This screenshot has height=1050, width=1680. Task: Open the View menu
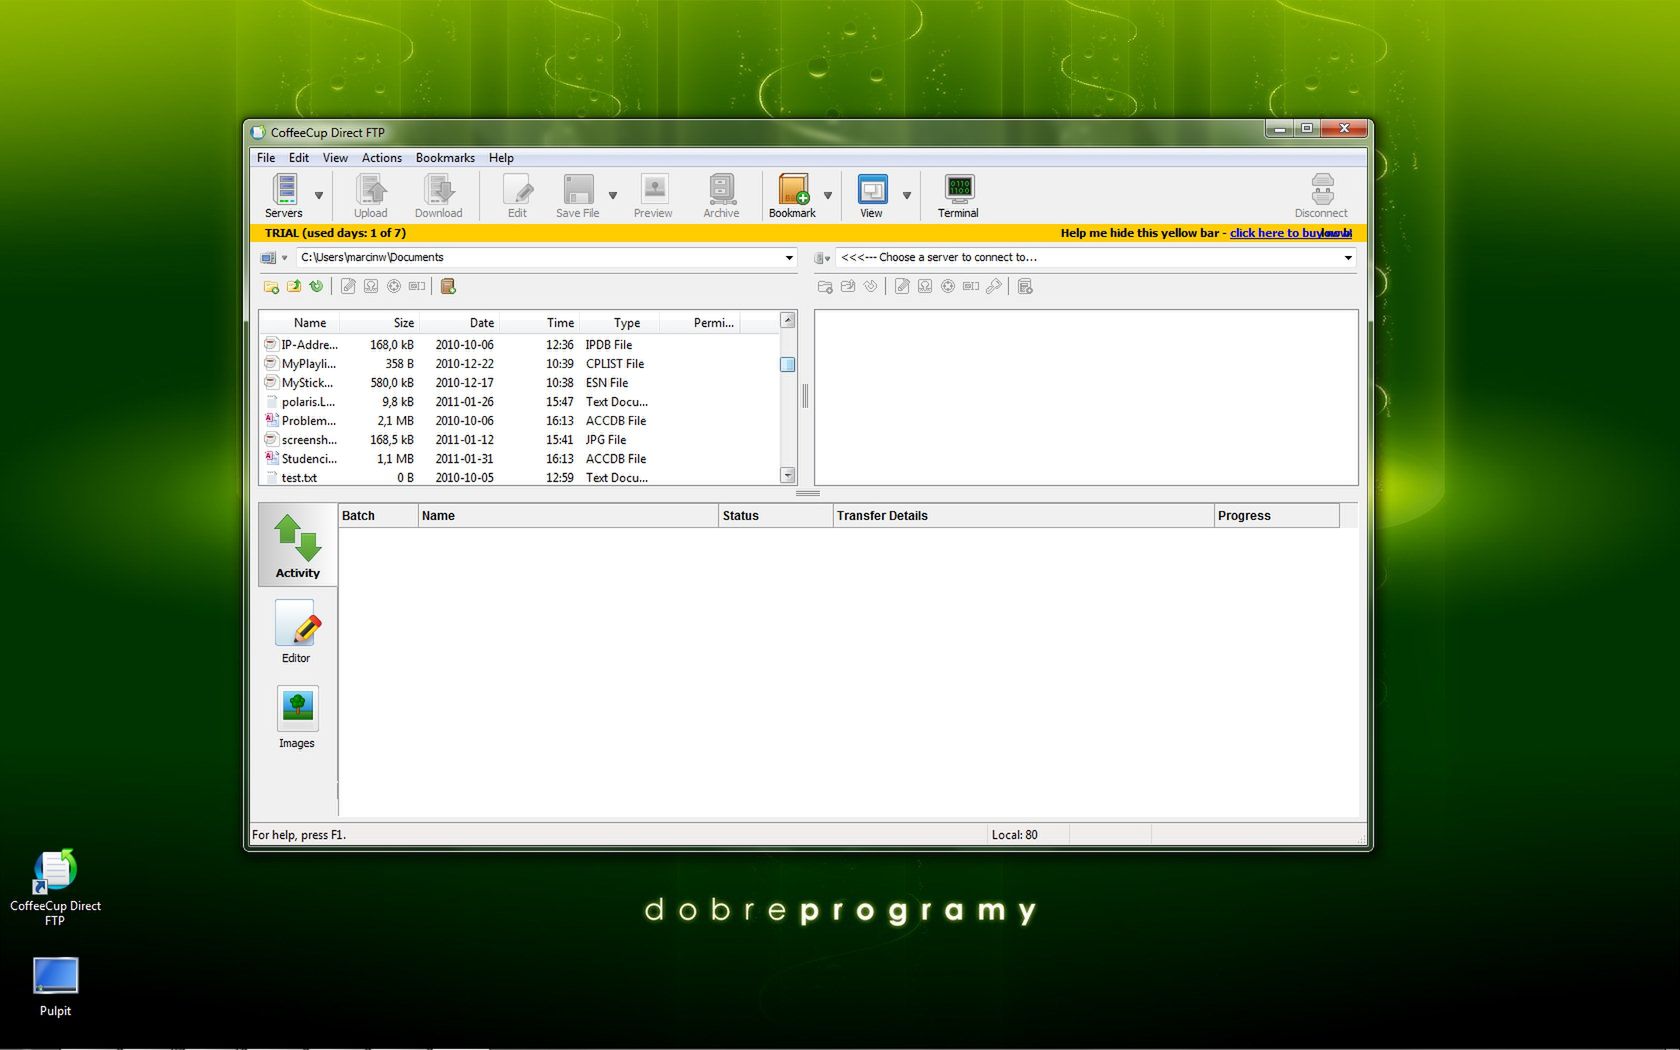(x=335, y=158)
